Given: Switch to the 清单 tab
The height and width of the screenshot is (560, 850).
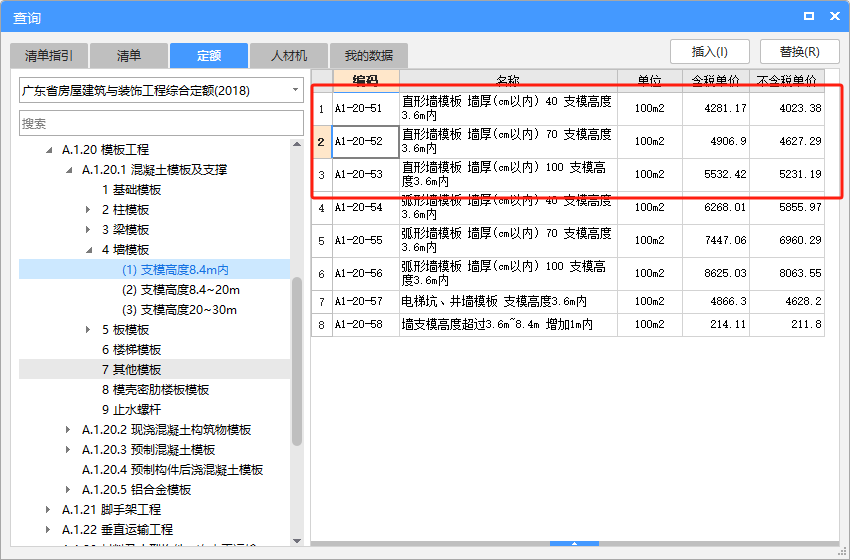Looking at the screenshot, I should click(x=129, y=56).
